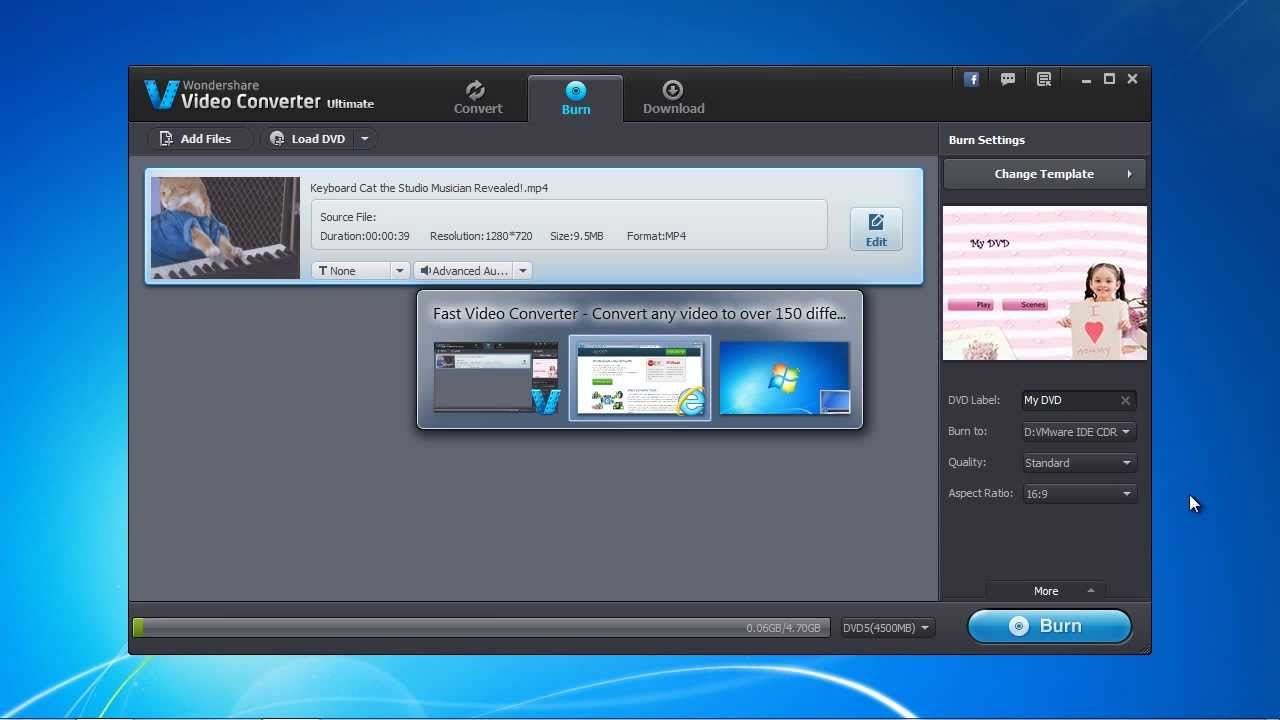This screenshot has width=1280, height=720.
Task: Click the Keyboard Cat video thumbnail
Action: [x=225, y=228]
